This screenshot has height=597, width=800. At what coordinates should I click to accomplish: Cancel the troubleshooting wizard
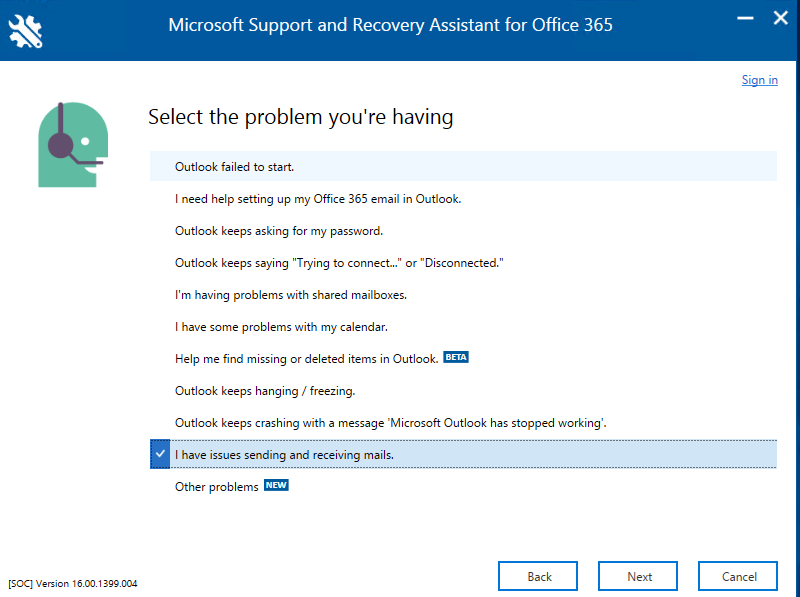click(x=738, y=576)
